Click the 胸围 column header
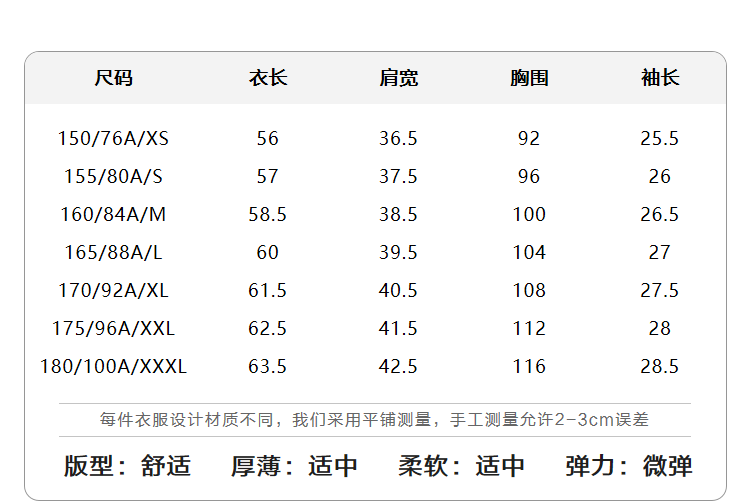750x501 pixels. (x=529, y=78)
